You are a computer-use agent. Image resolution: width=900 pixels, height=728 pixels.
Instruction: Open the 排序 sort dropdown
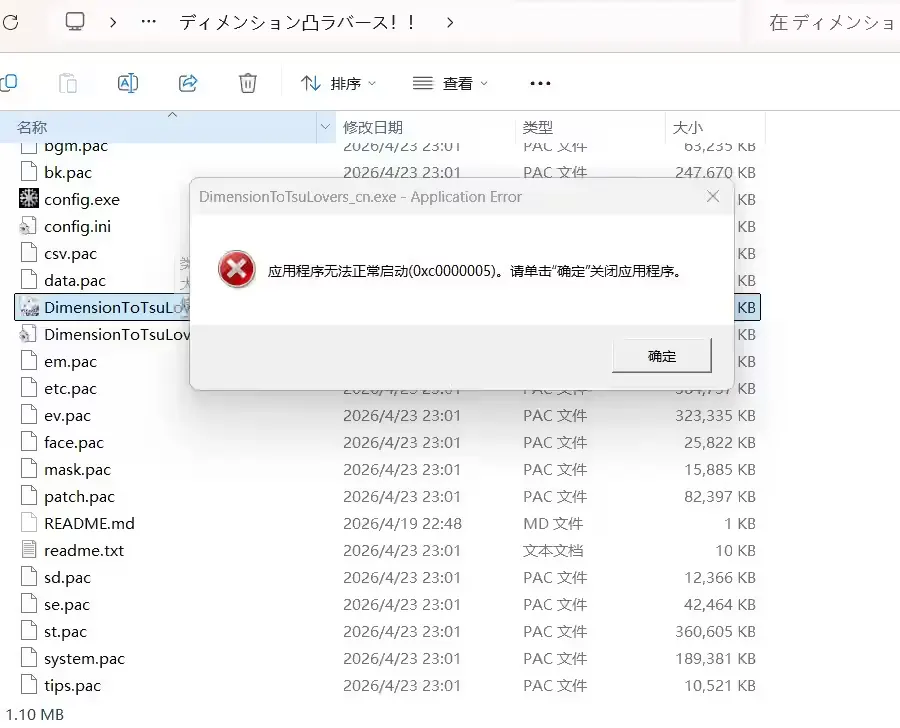click(339, 84)
